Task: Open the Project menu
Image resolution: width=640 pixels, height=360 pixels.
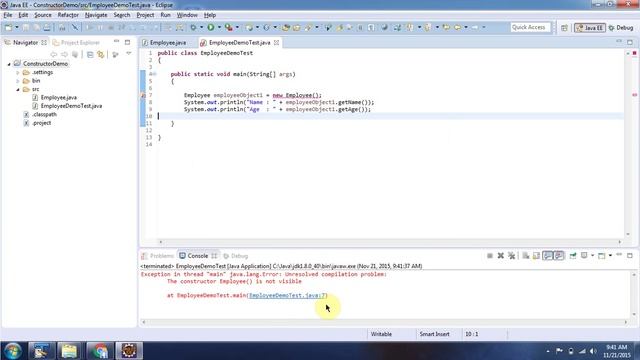Action: coord(145,15)
